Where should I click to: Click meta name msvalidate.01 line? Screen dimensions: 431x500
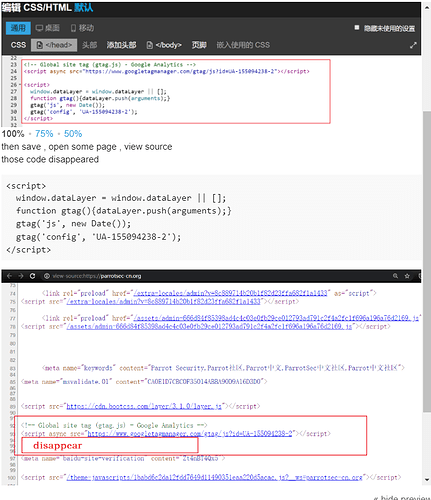pyautogui.click(x=144, y=381)
